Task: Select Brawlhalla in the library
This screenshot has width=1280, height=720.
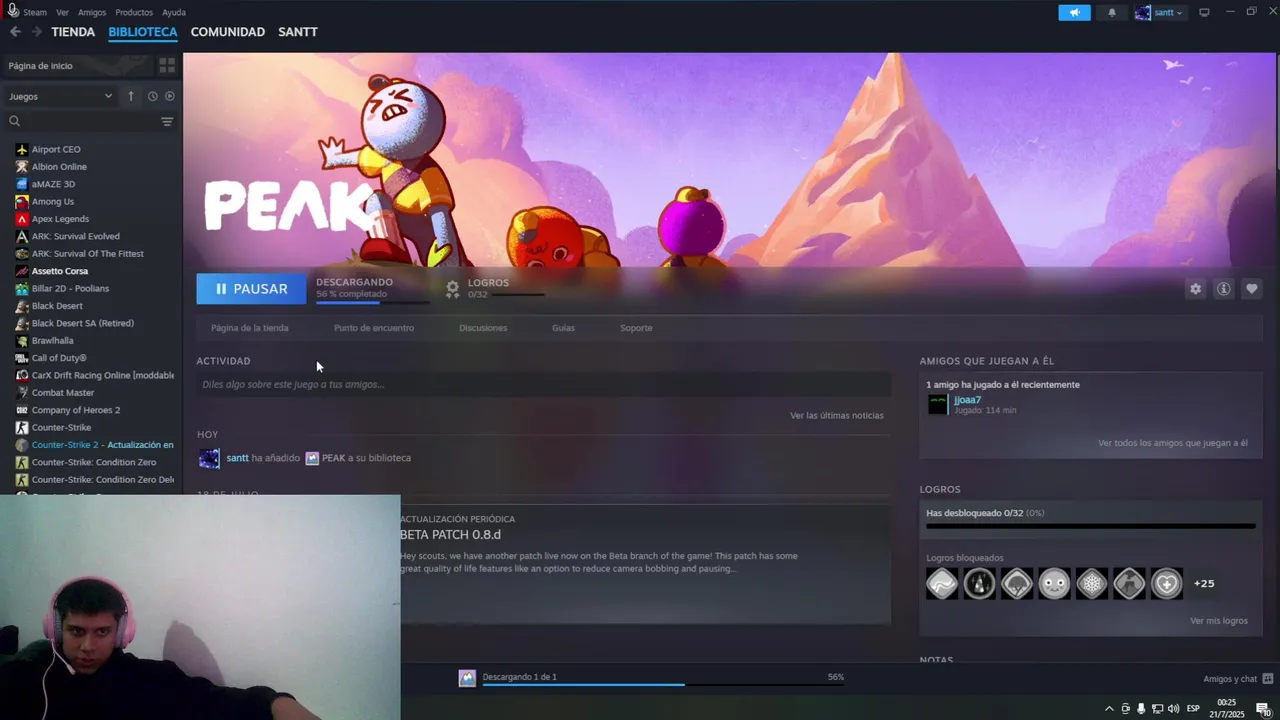Action: (x=52, y=341)
